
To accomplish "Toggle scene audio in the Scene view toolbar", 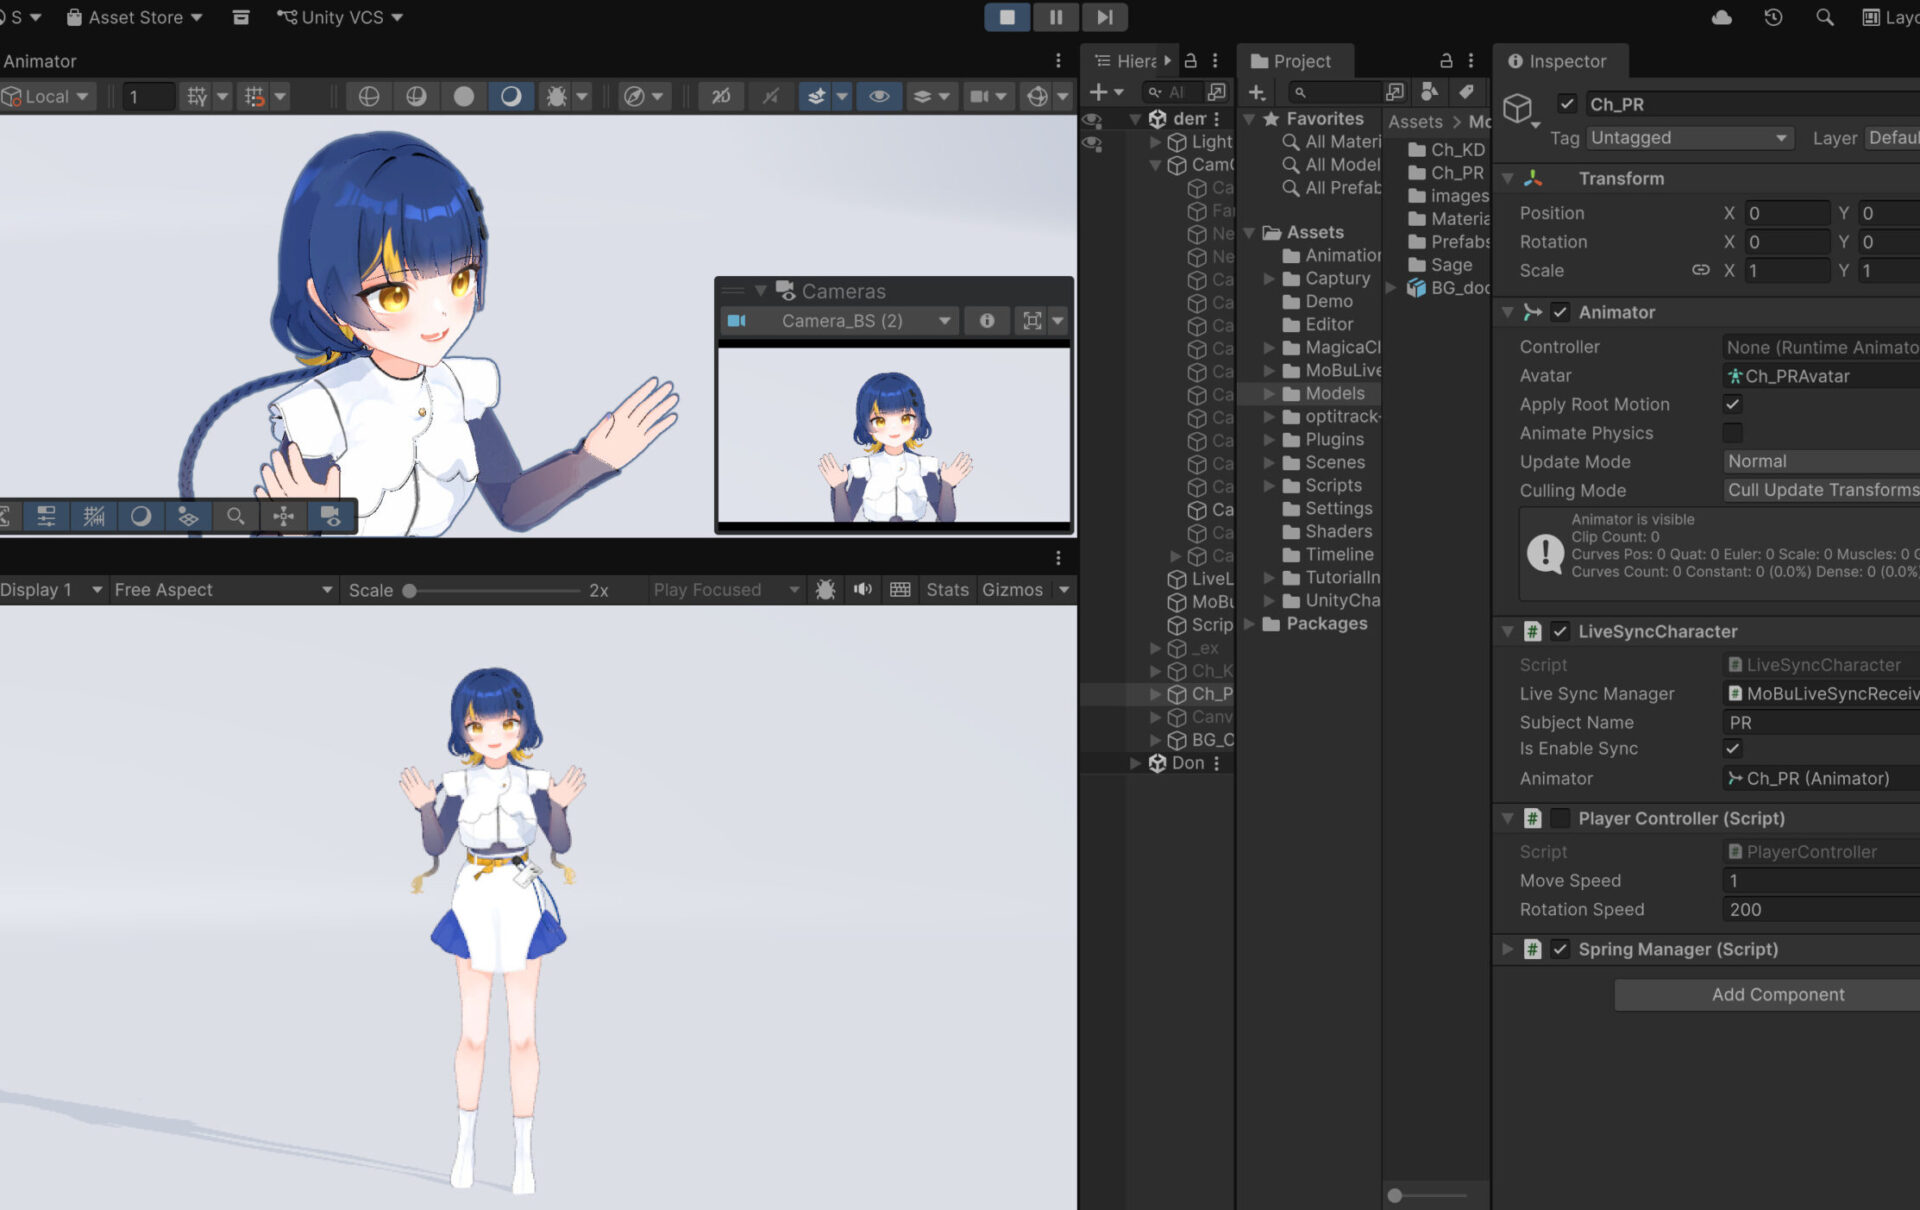I will (510, 96).
